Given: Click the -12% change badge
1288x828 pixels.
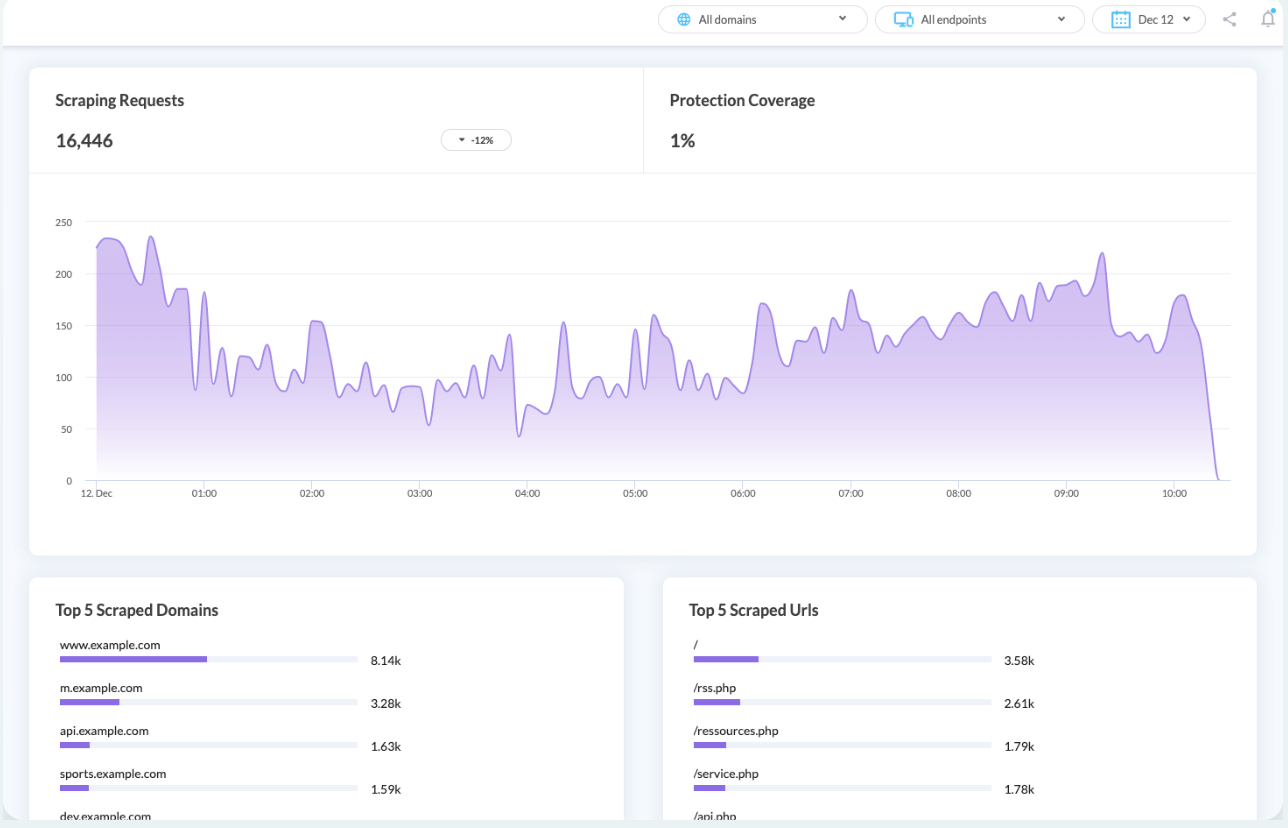Looking at the screenshot, I should pyautogui.click(x=476, y=141).
